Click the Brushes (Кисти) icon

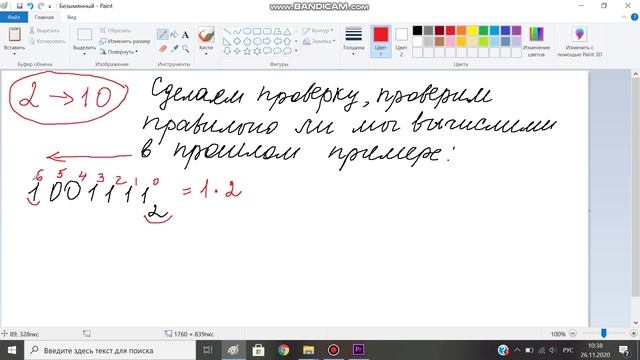pos(206,35)
